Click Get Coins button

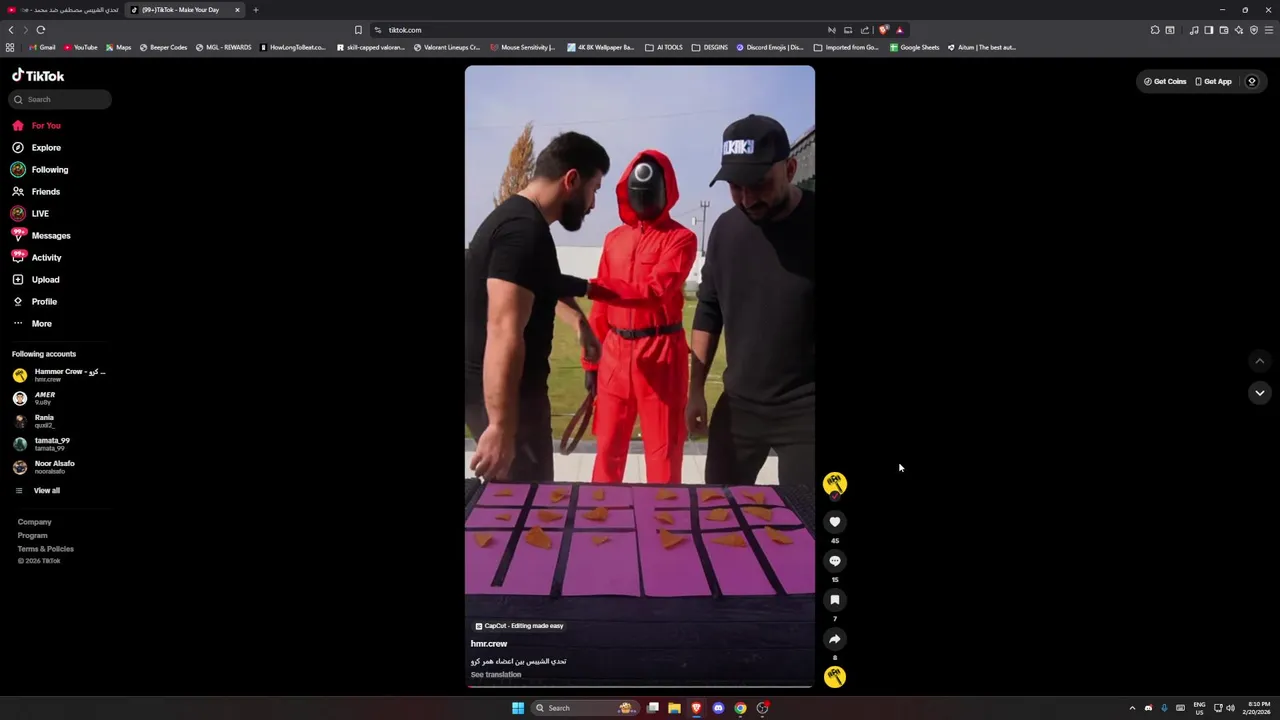[x=1165, y=82]
